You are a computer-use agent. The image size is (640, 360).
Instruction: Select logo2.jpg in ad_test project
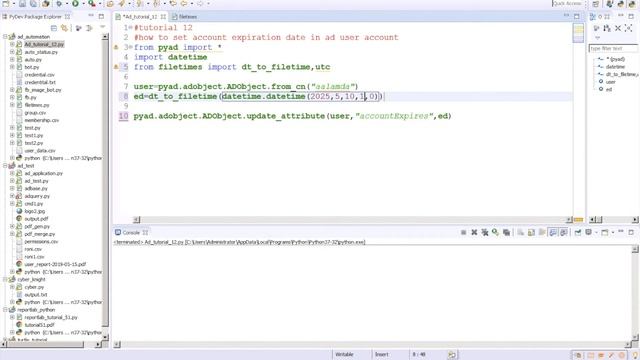tap(35, 211)
